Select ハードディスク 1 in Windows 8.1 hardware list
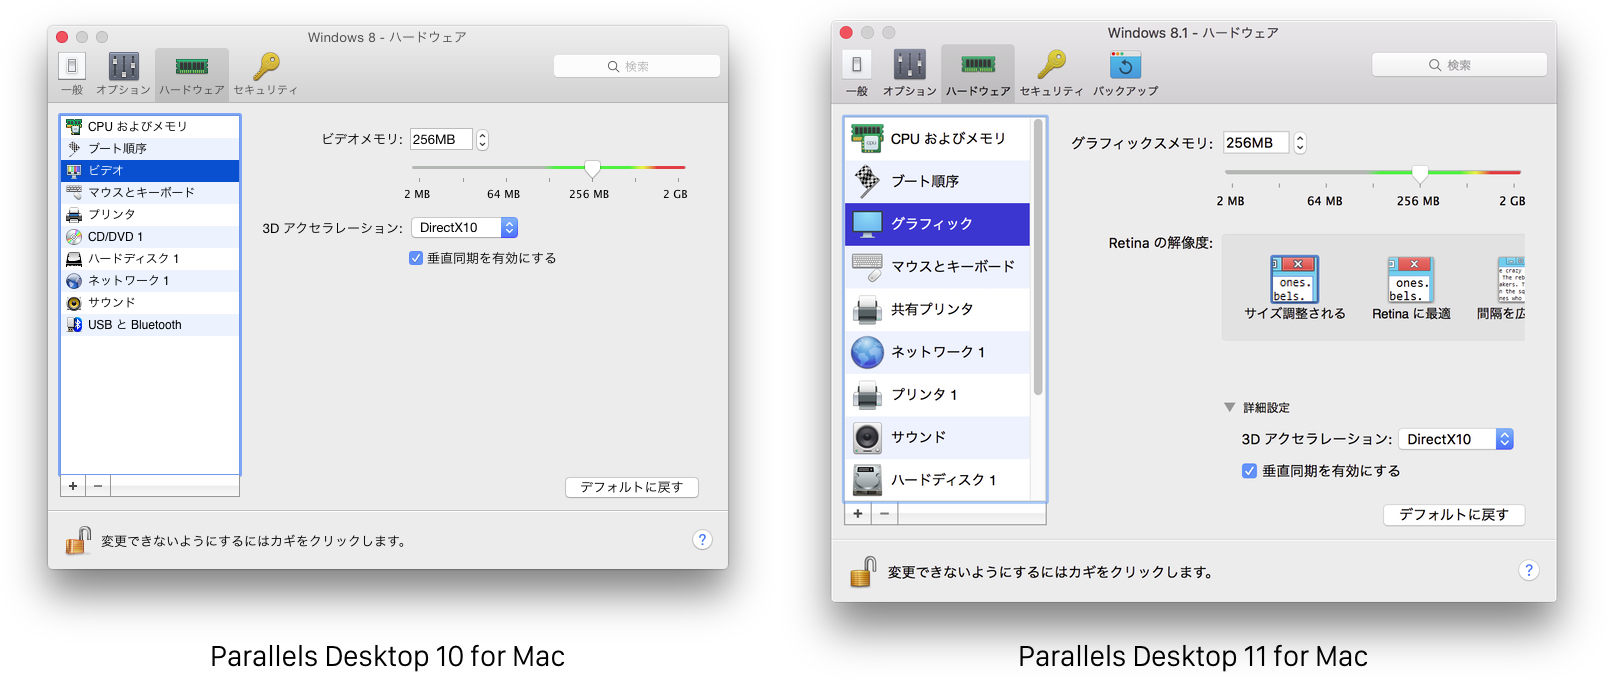 pyautogui.click(x=938, y=479)
